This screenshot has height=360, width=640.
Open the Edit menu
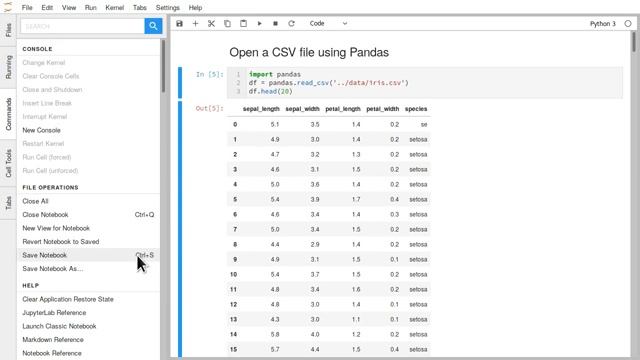coord(47,7)
